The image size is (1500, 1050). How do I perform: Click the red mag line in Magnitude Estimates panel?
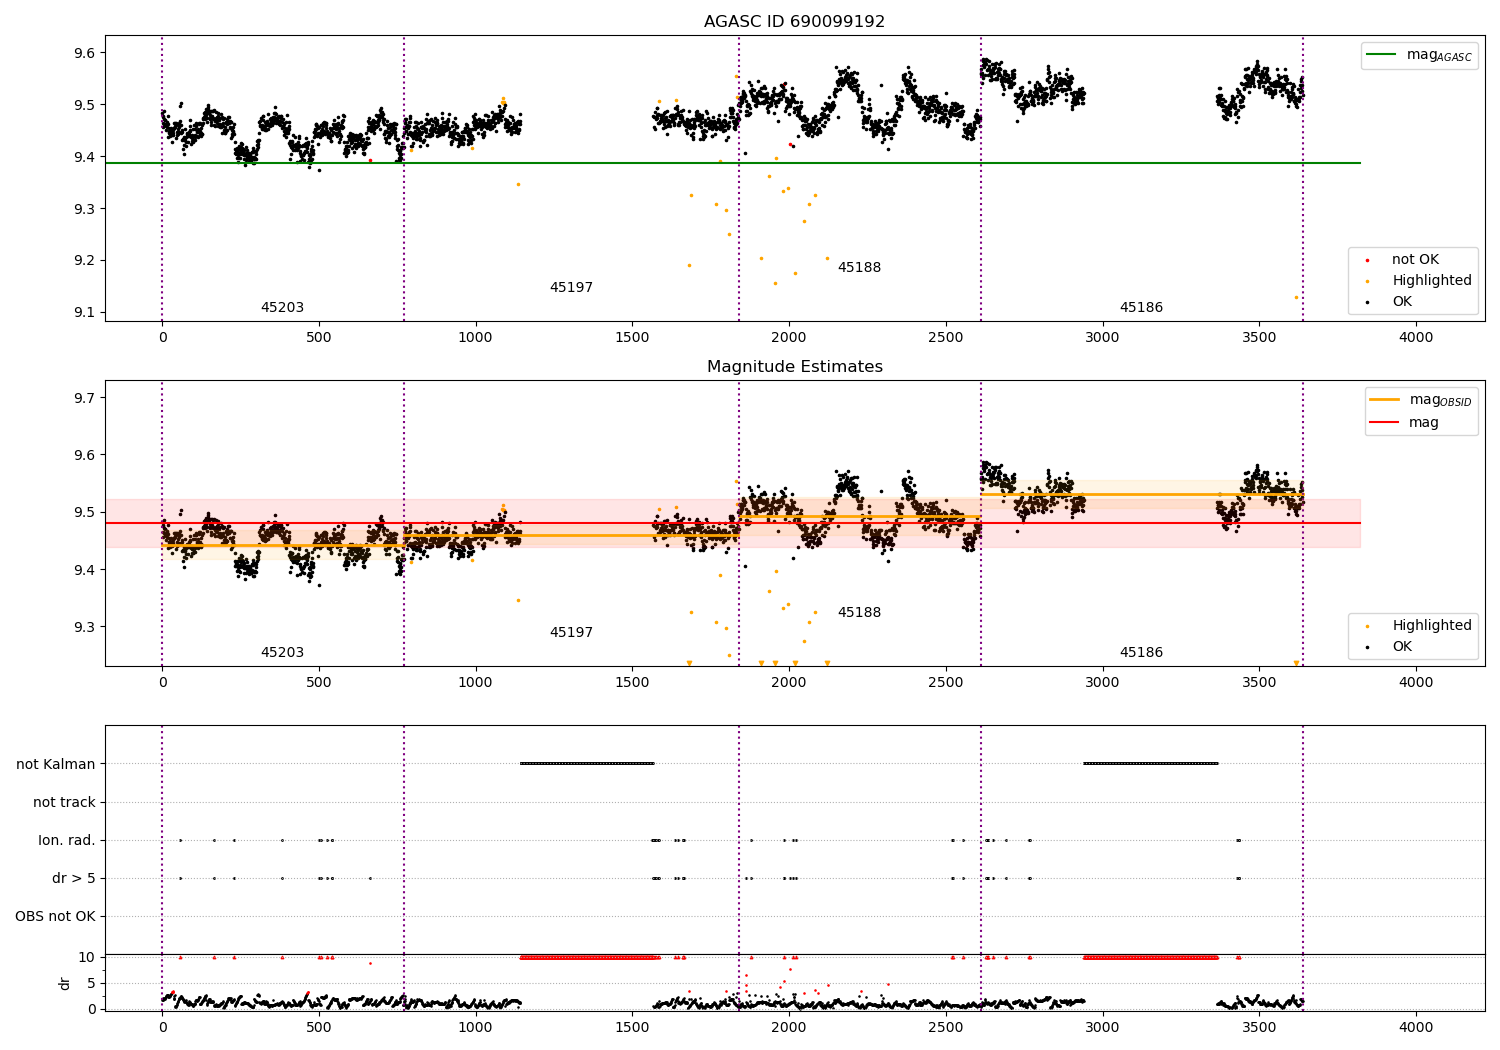tap(733, 523)
